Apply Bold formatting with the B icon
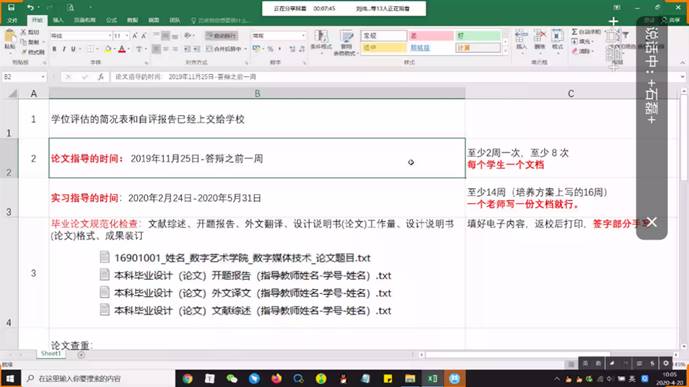Screen dimensions: 689x387 point(54,49)
